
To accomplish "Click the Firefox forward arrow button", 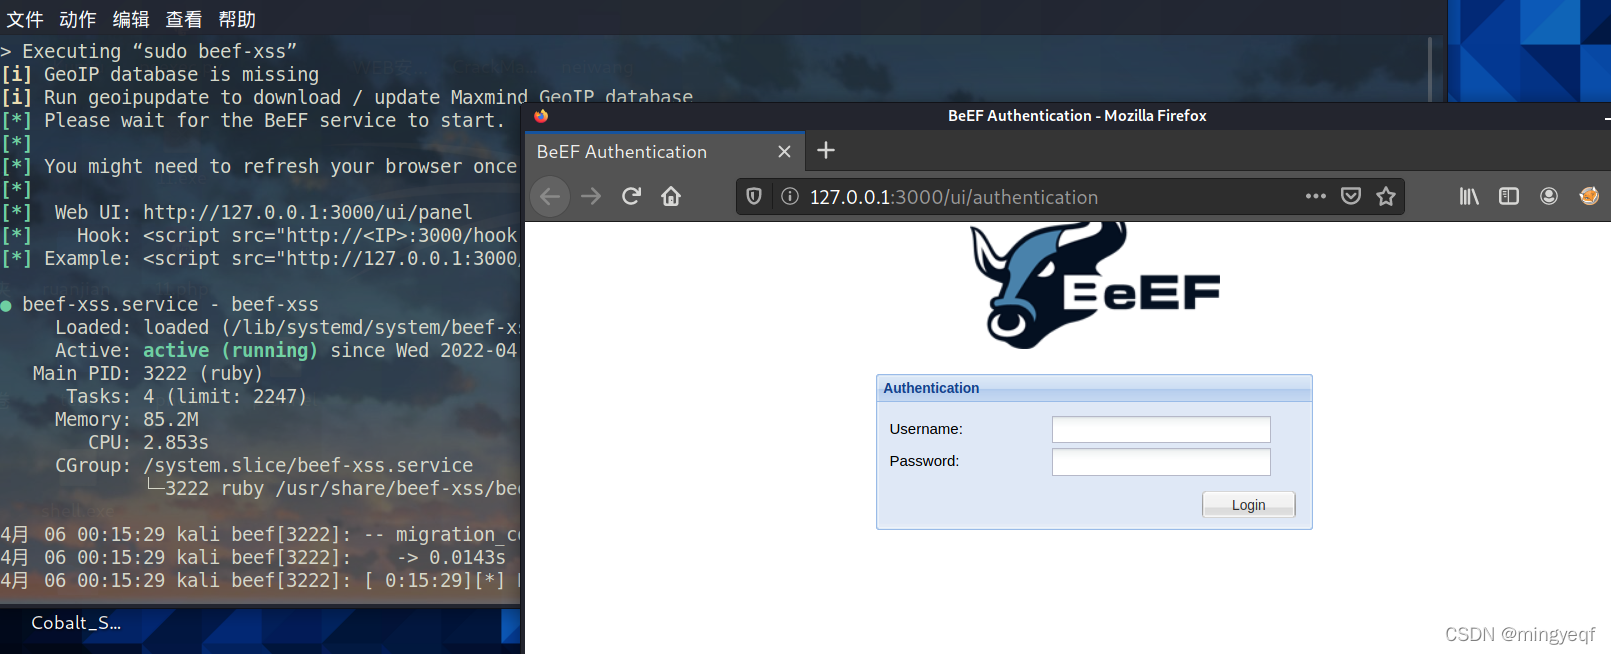I will (591, 196).
